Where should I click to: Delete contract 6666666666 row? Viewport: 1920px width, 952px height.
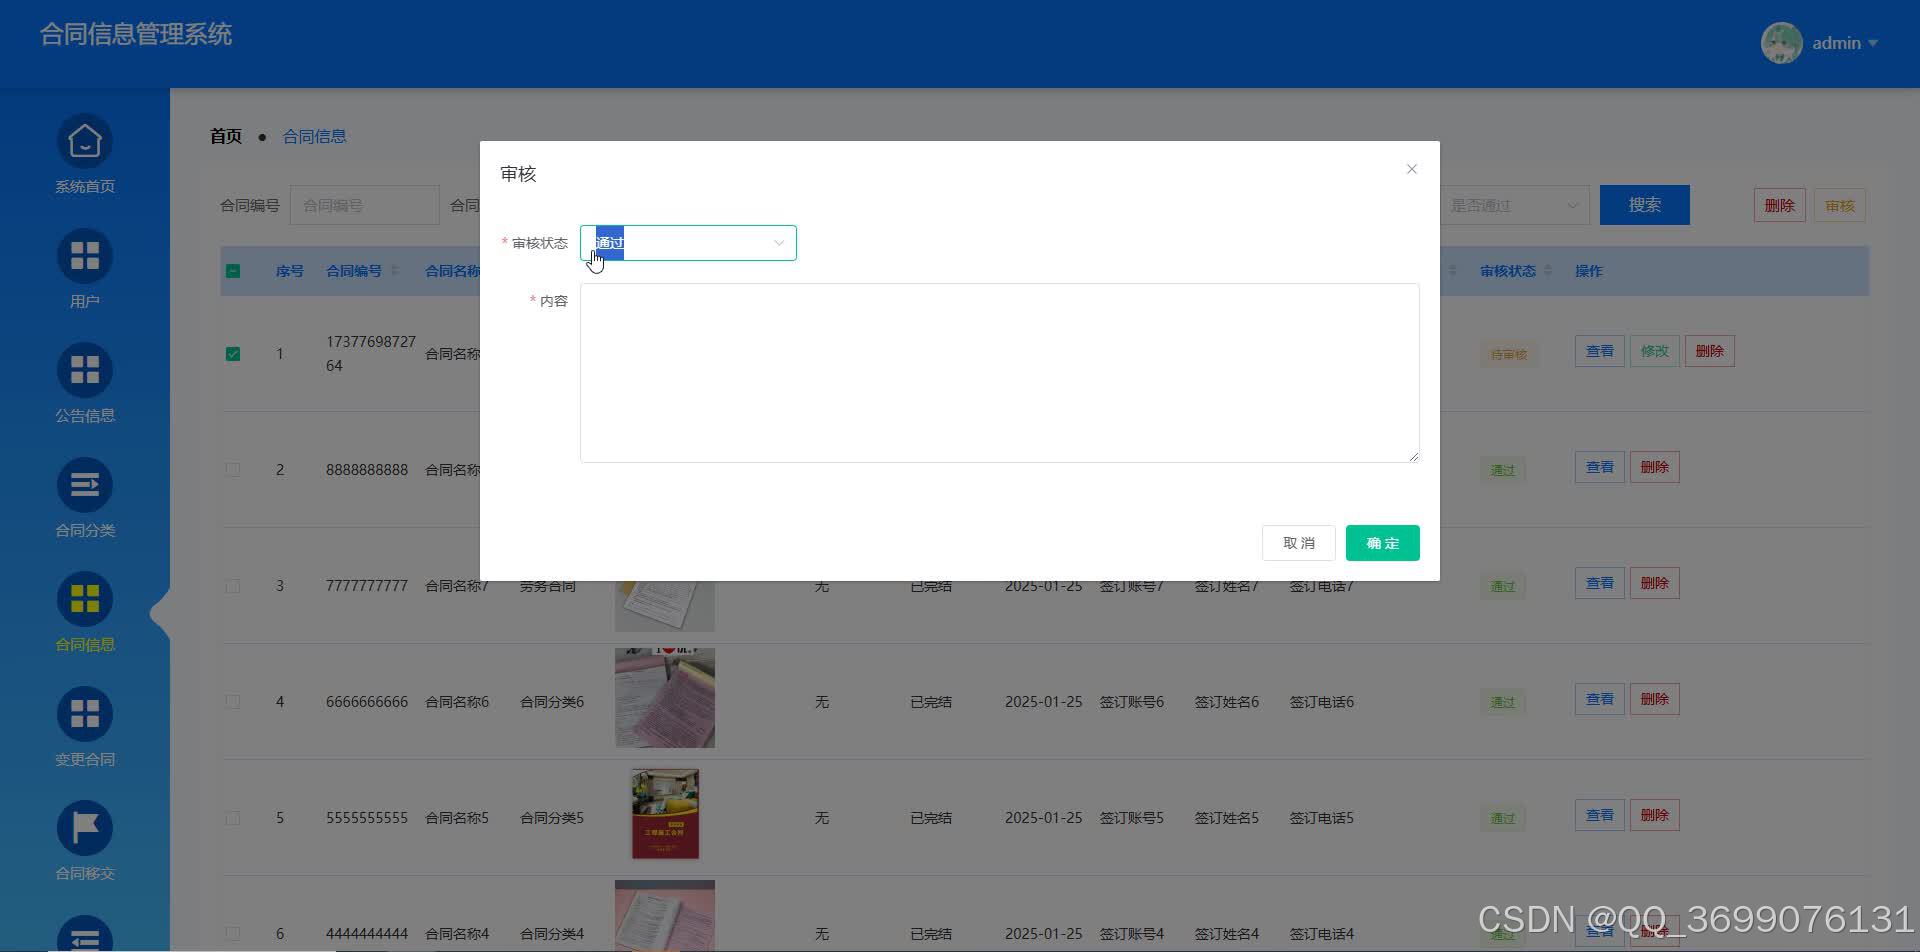pyautogui.click(x=1655, y=699)
